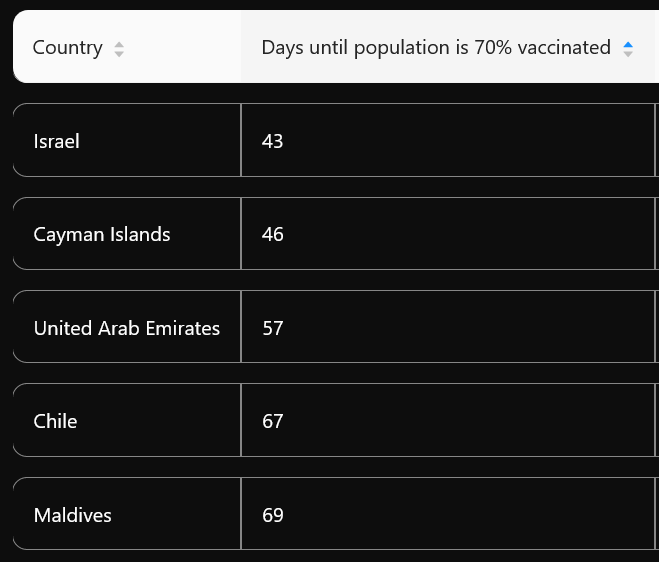Image resolution: width=659 pixels, height=562 pixels.
Task: Click the Country sort descending down arrow
Action: (x=119, y=53)
